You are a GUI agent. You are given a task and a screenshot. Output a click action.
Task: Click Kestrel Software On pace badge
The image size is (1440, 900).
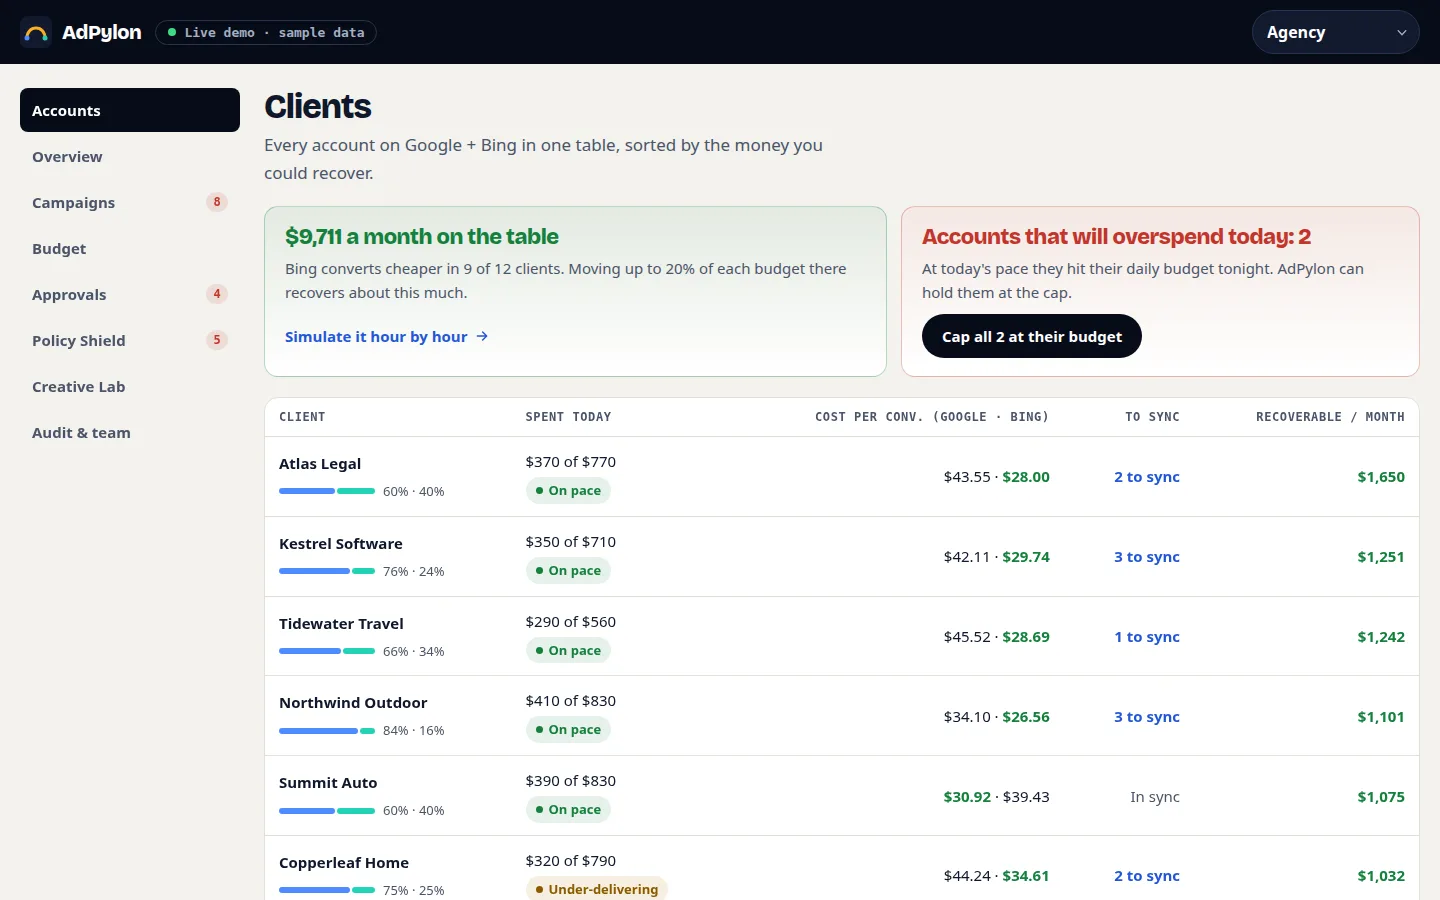coord(568,571)
